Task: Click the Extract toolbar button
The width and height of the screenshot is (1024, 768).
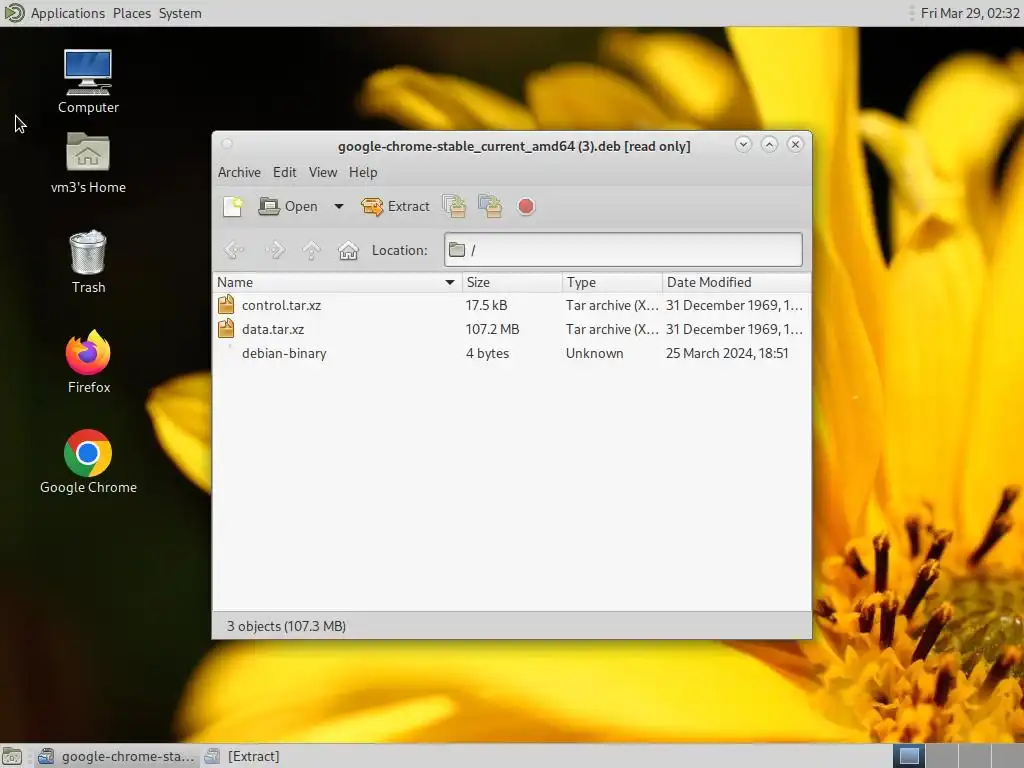Action: tap(395, 206)
